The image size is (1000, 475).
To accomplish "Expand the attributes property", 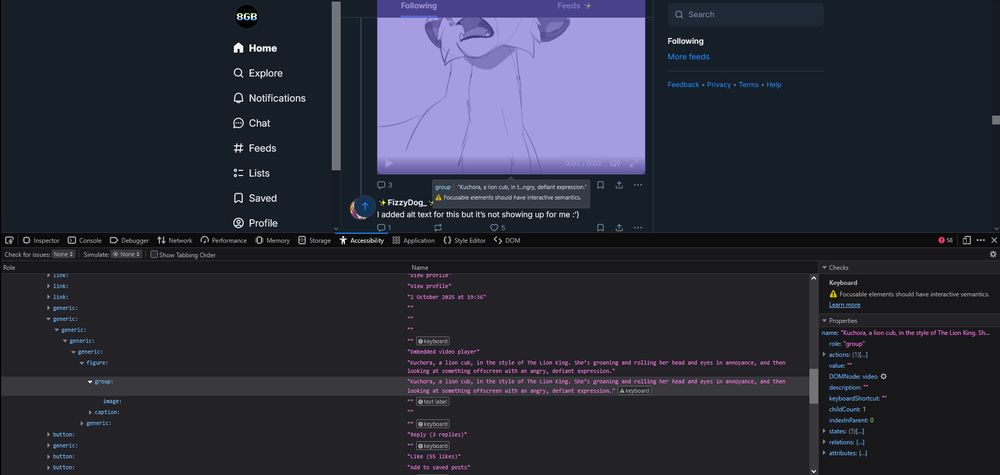I will coord(825,453).
